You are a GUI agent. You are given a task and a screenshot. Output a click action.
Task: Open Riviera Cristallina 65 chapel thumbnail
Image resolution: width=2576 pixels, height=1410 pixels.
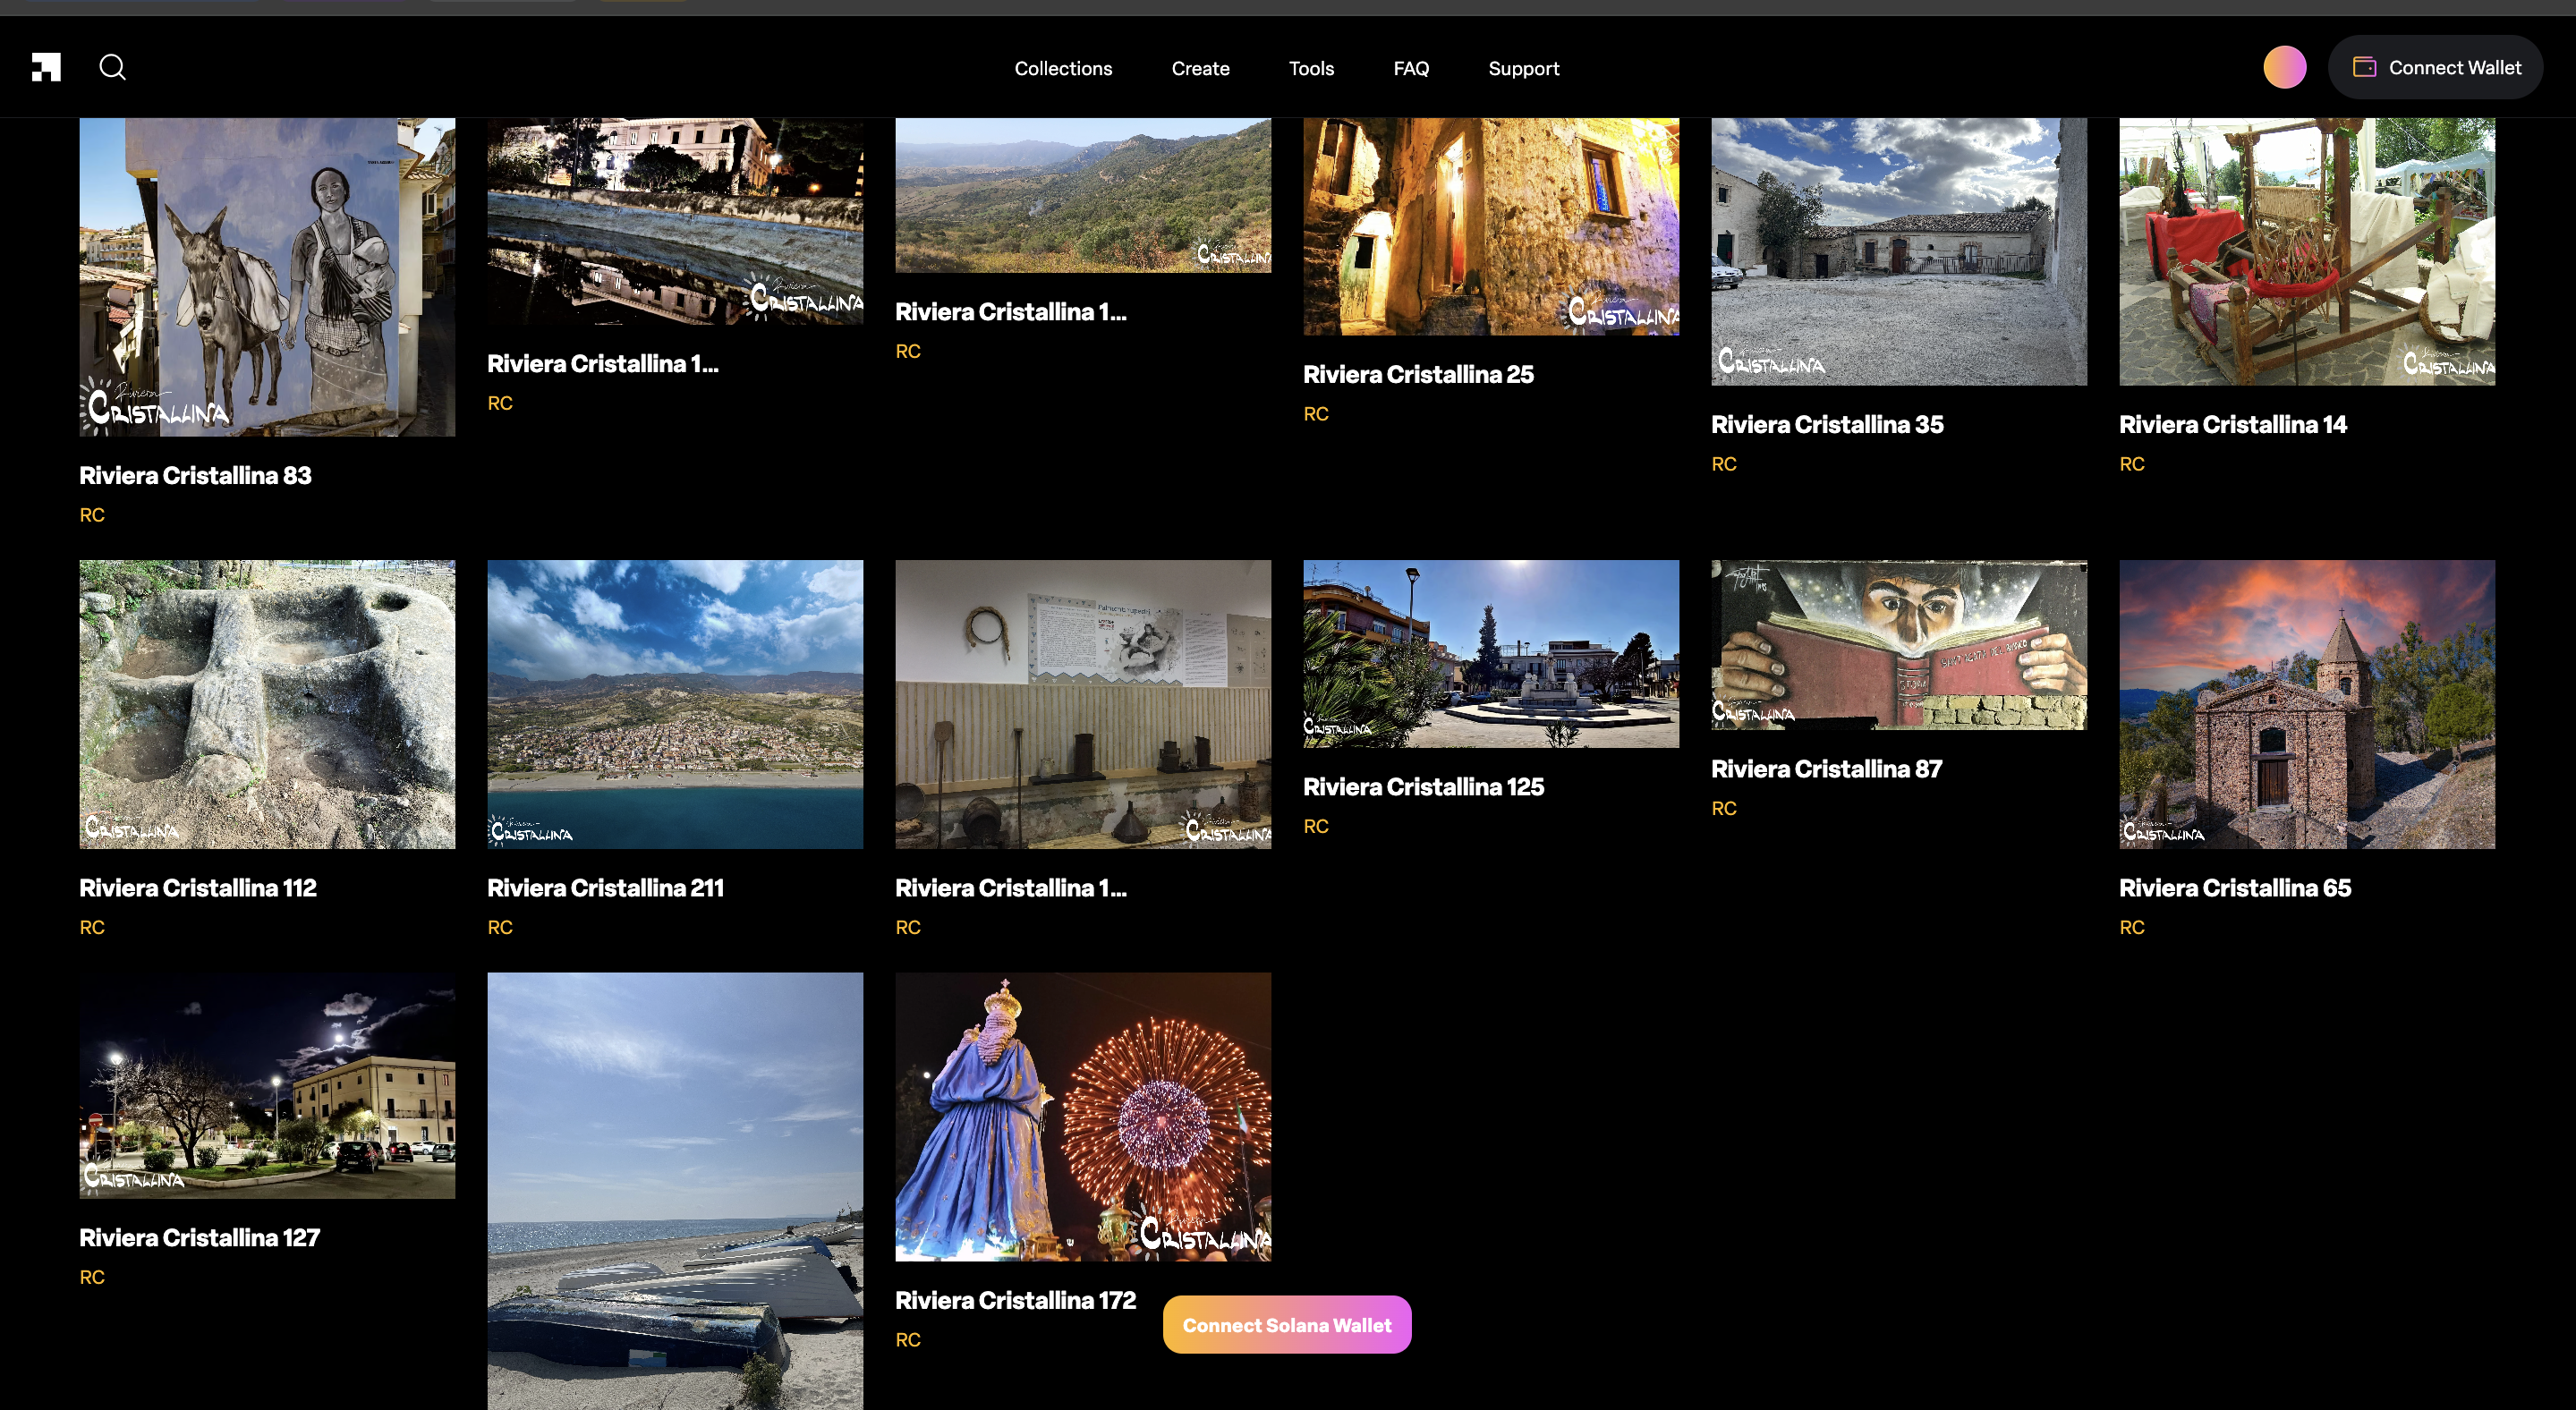2307,704
